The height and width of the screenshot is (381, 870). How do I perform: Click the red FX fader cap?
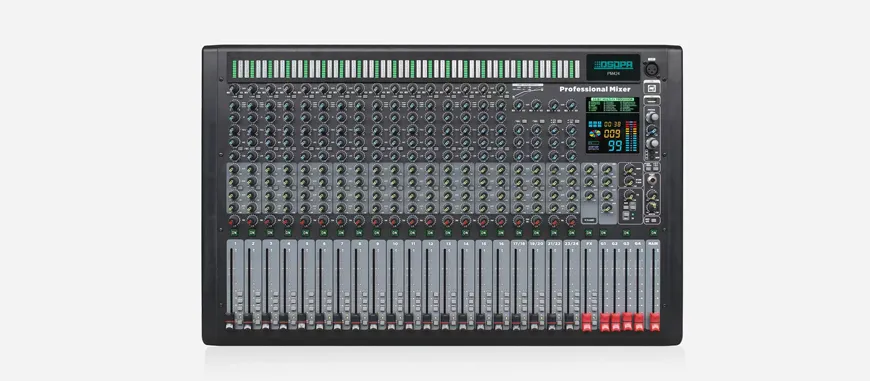tap(588, 321)
